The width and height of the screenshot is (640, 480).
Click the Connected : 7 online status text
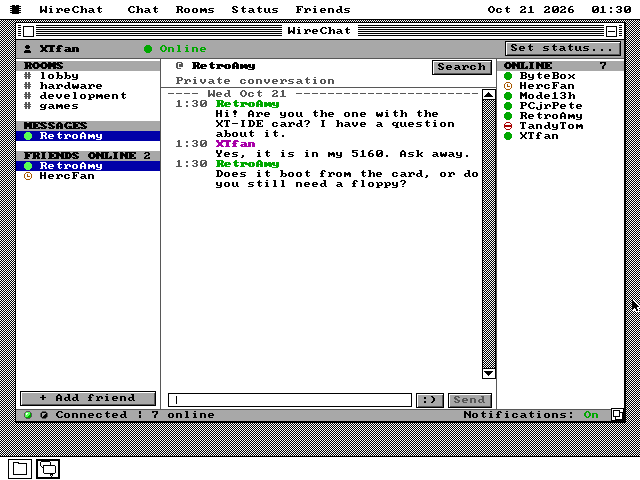pos(135,415)
